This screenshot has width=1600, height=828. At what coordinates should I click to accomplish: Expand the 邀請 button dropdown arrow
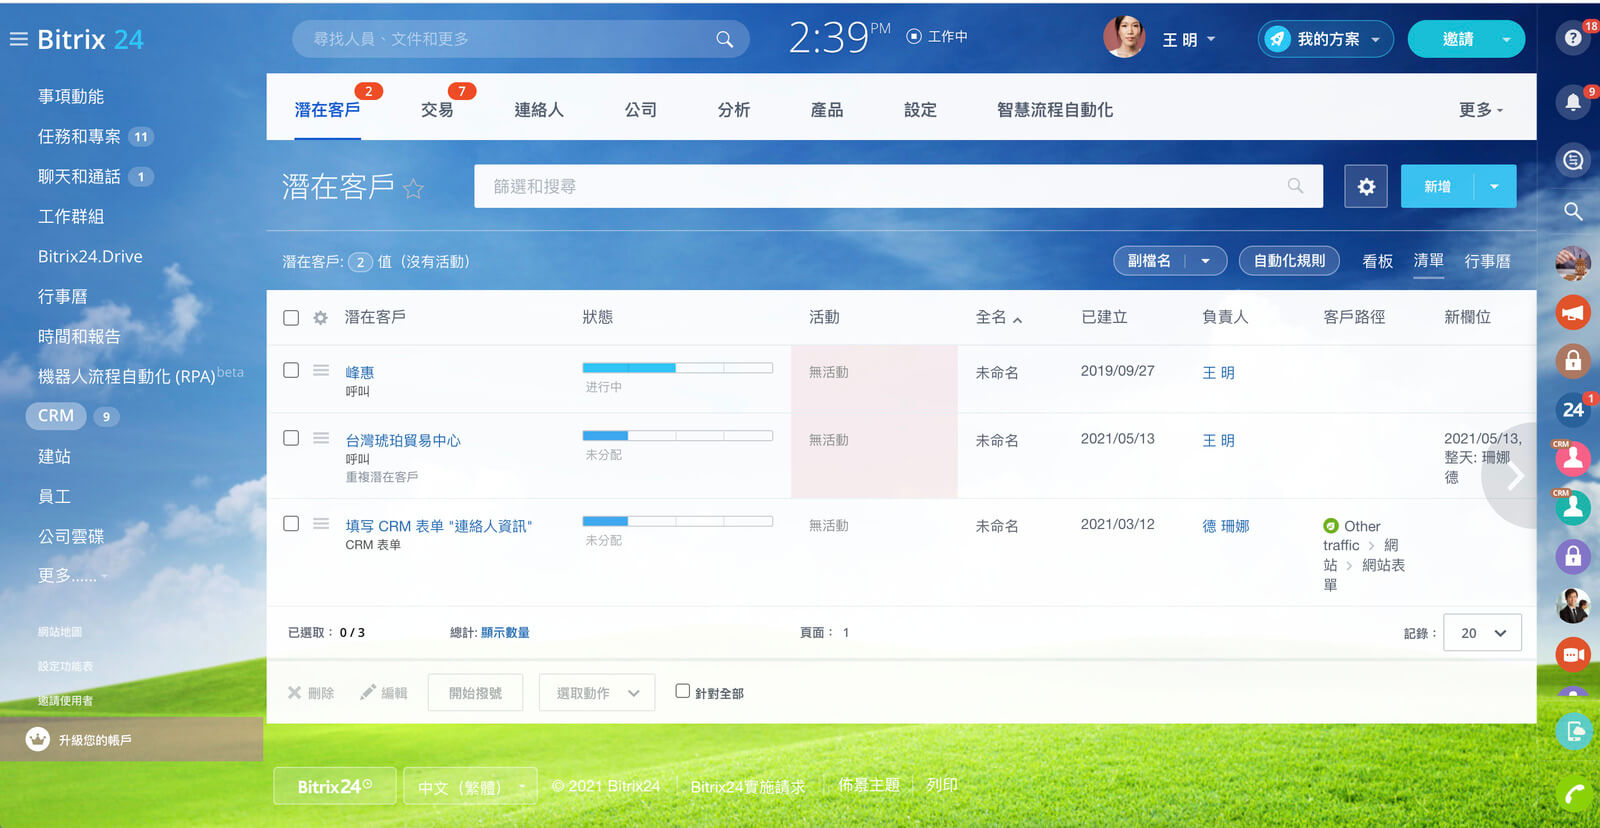click(1506, 39)
